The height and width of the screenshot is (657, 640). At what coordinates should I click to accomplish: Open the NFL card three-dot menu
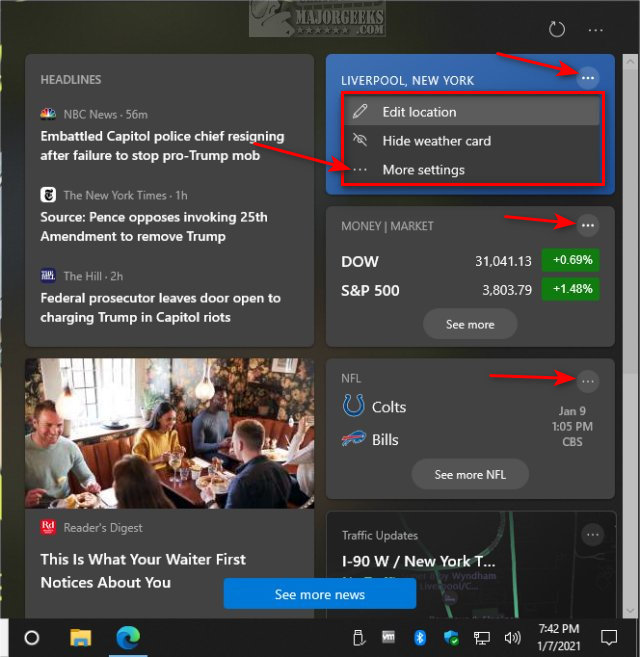click(588, 381)
